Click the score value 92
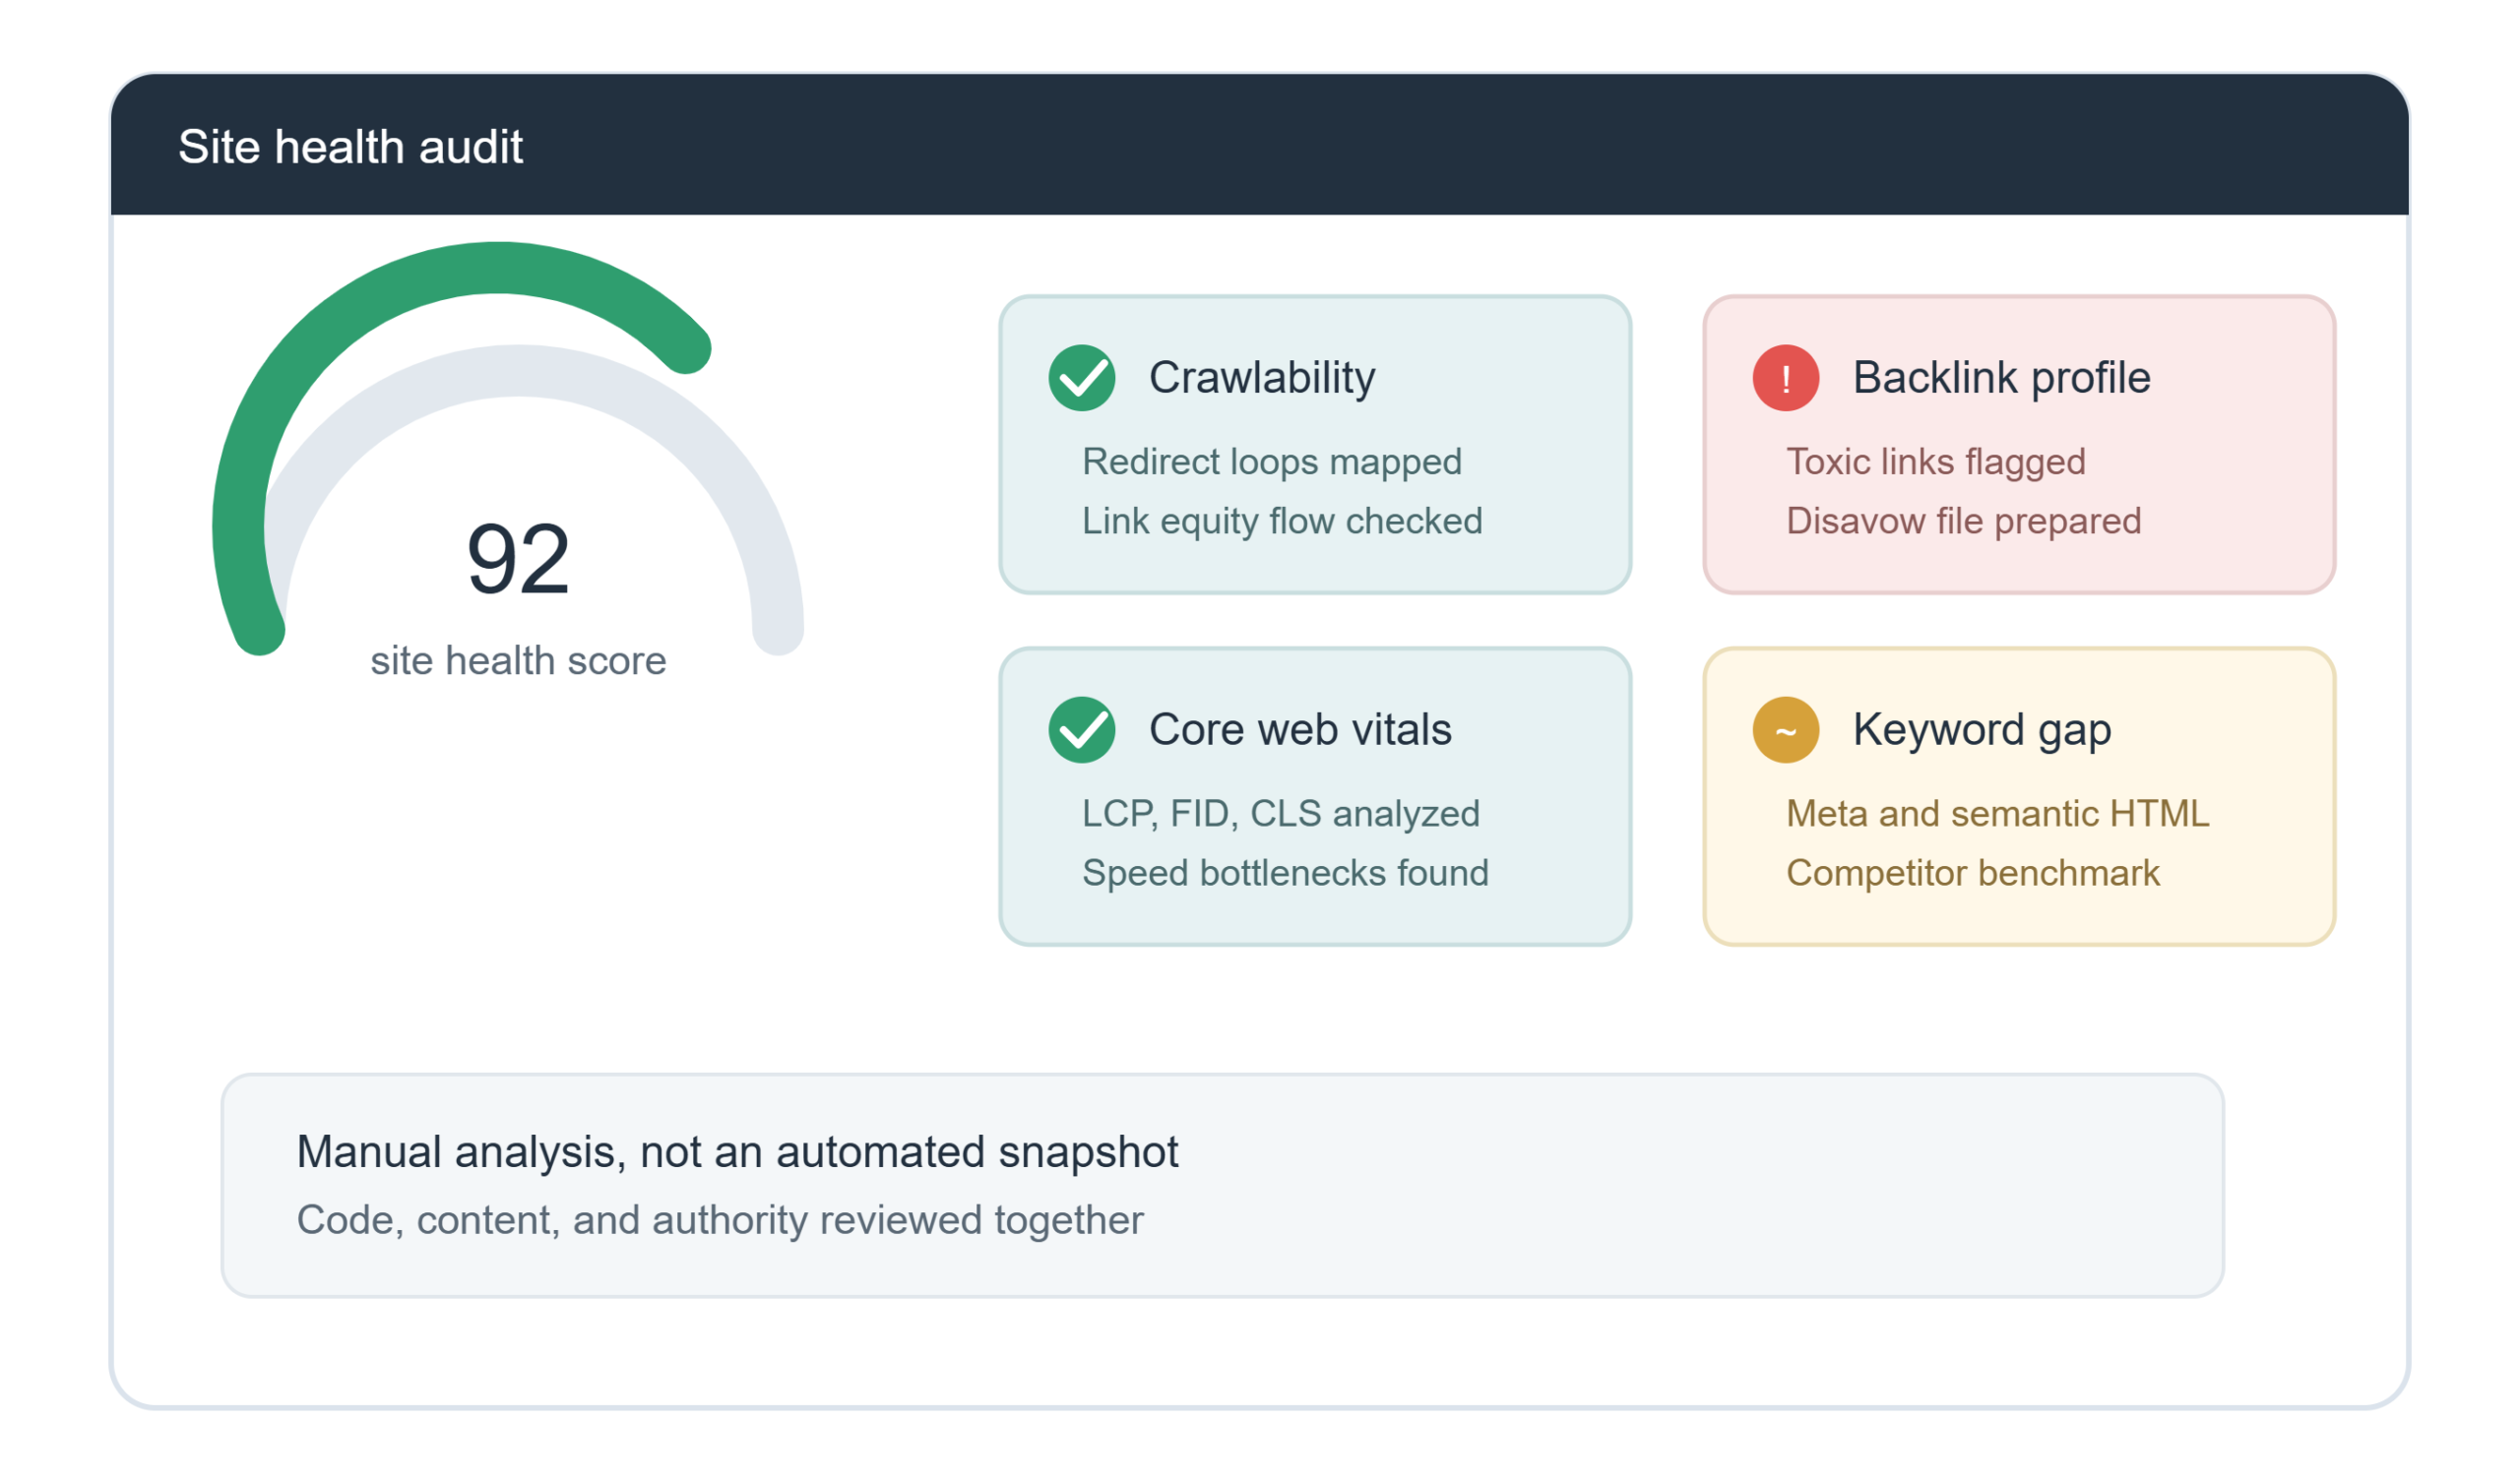The width and height of the screenshot is (2520, 1482). [518, 559]
